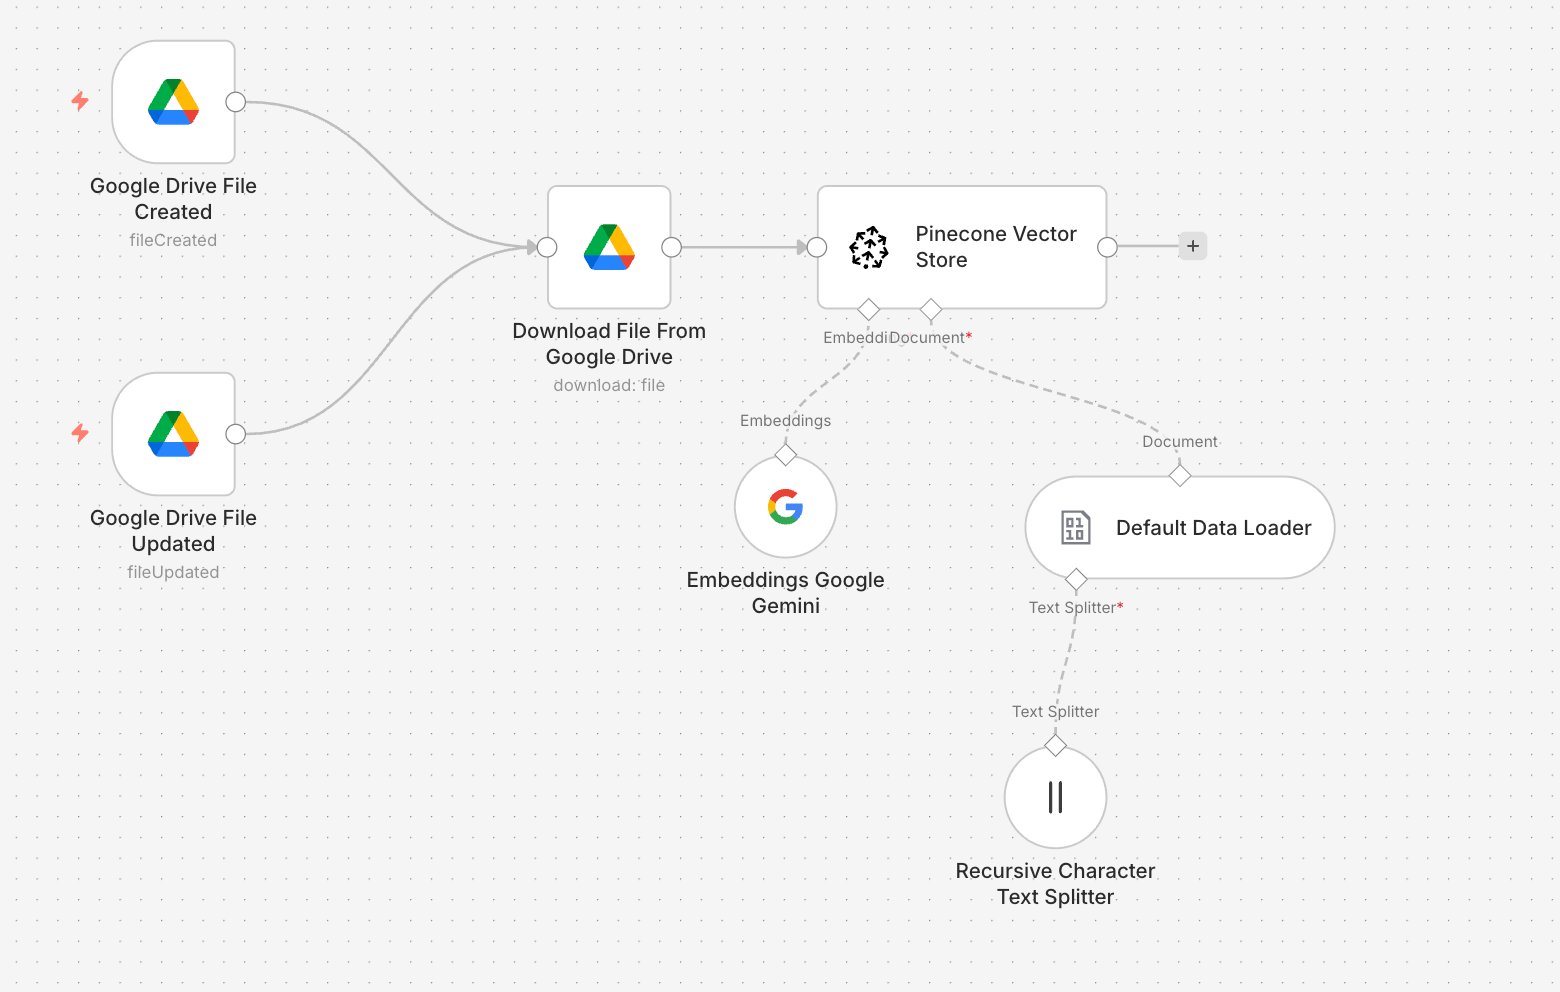Click the Download File node input connector

click(546, 247)
